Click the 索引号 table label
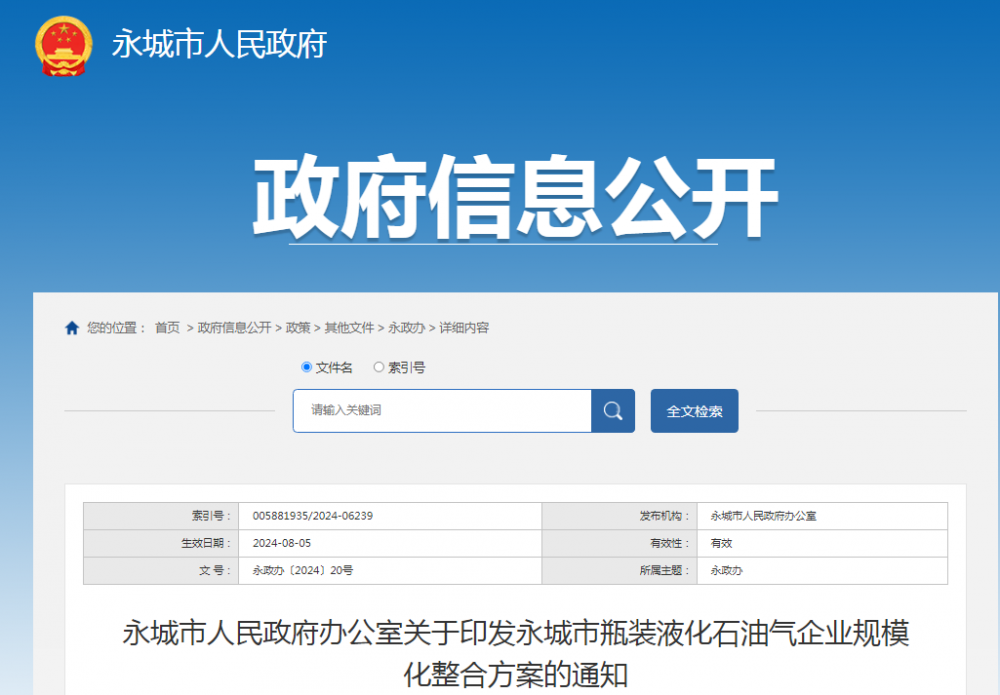The width and height of the screenshot is (1000, 695). (x=211, y=516)
